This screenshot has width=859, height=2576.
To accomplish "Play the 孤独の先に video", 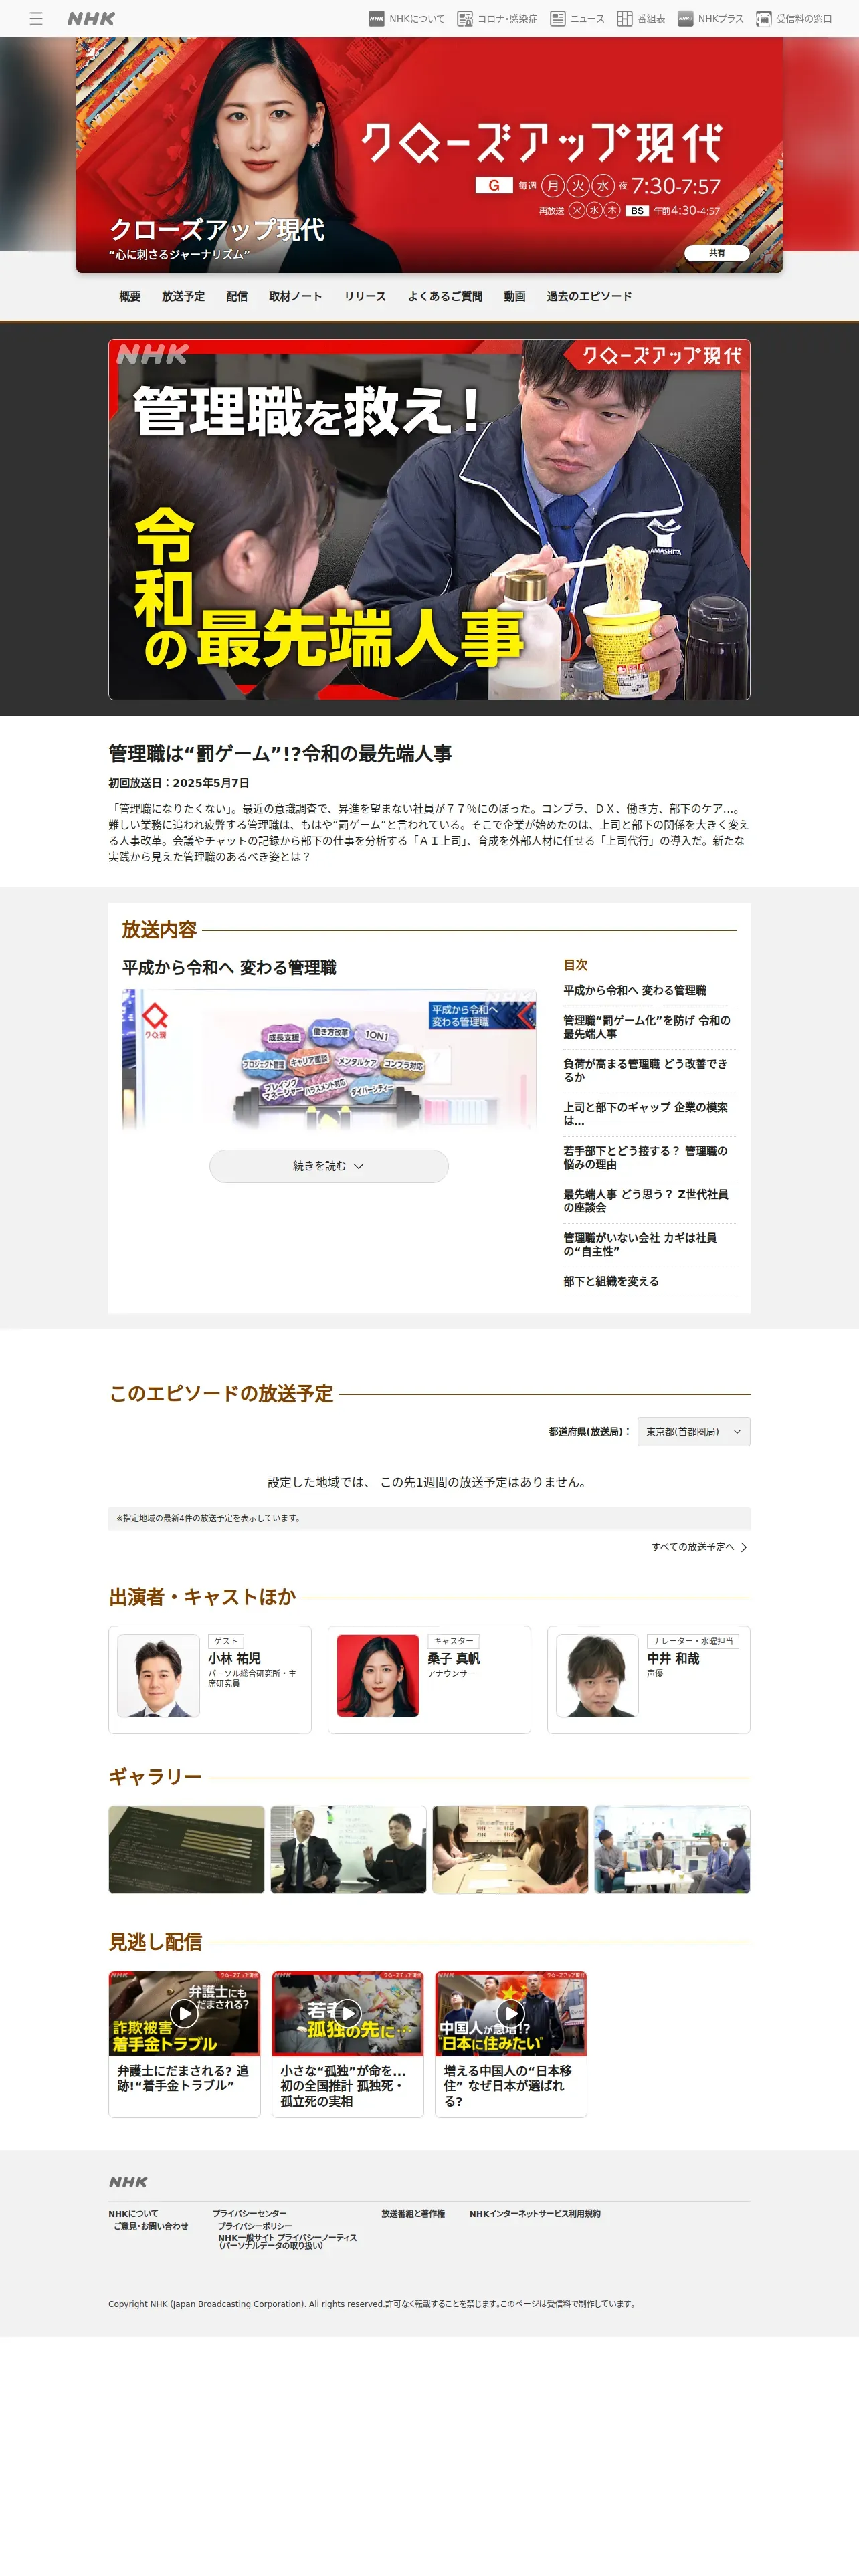I will coord(347,2013).
